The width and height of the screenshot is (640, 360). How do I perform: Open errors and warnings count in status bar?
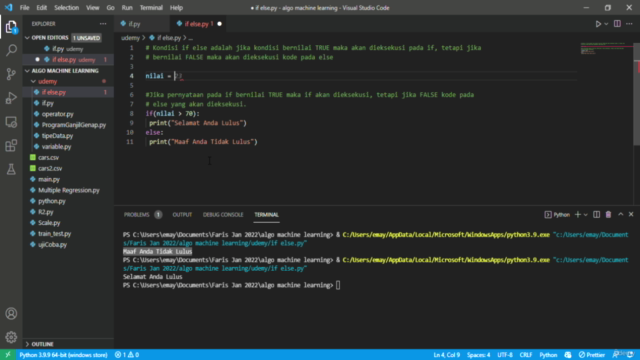click(127, 355)
